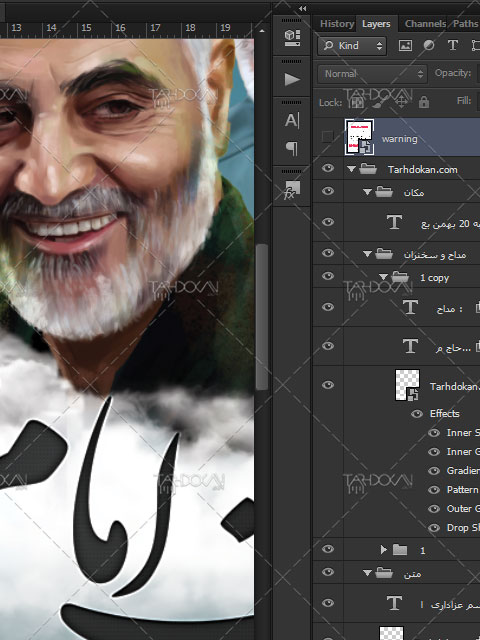Switch to the Paths tab
This screenshot has width=480, height=640.
[465, 24]
